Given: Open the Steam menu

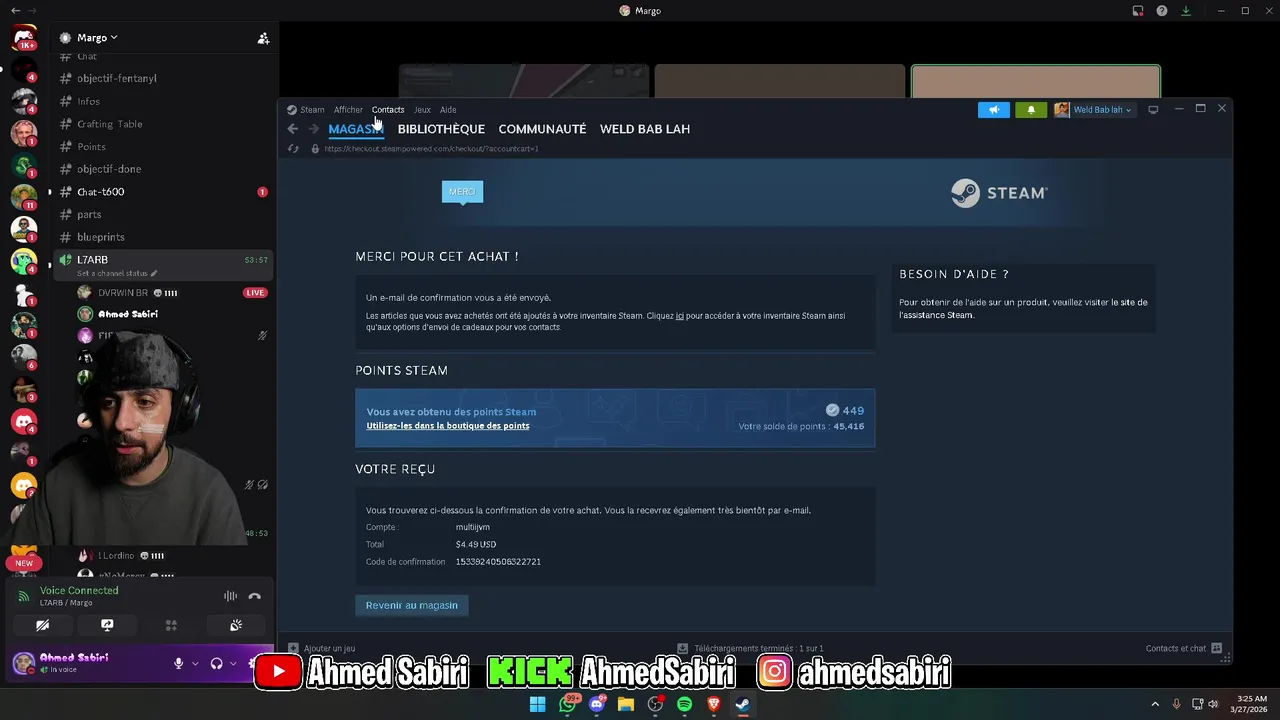Looking at the screenshot, I should (312, 110).
